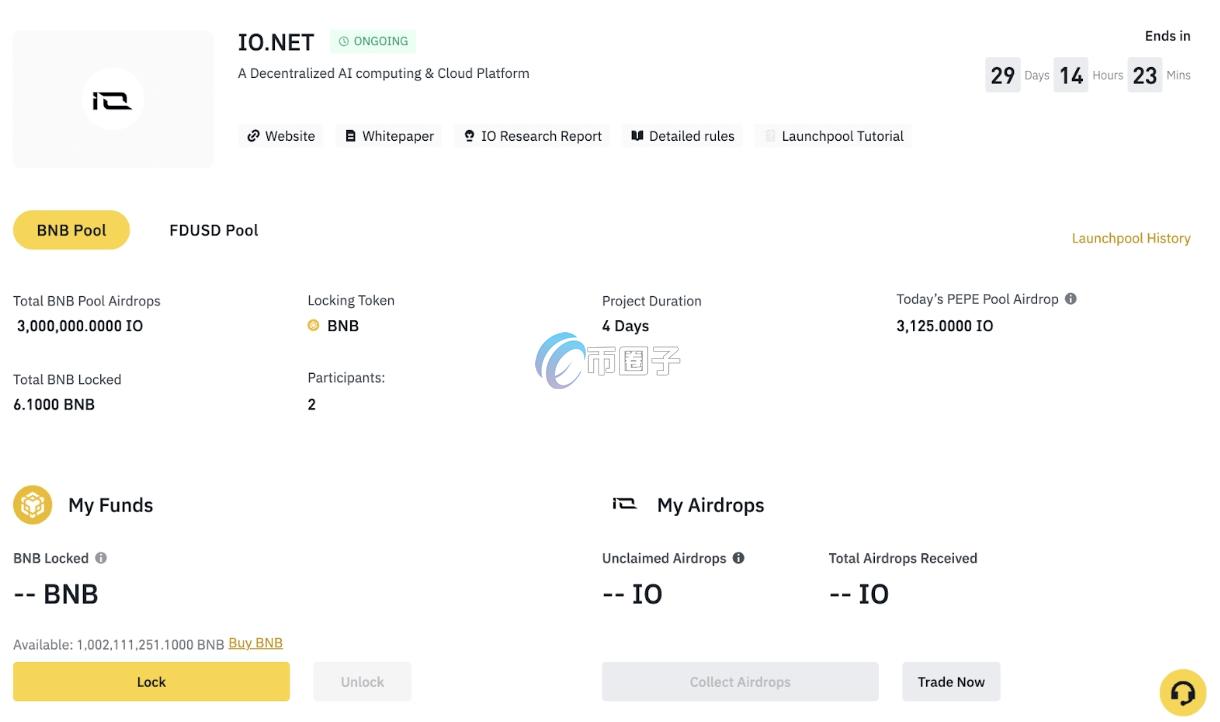Viewport: 1220px width, 722px height.
Task: Click the headset support chat icon
Action: tap(1182, 693)
